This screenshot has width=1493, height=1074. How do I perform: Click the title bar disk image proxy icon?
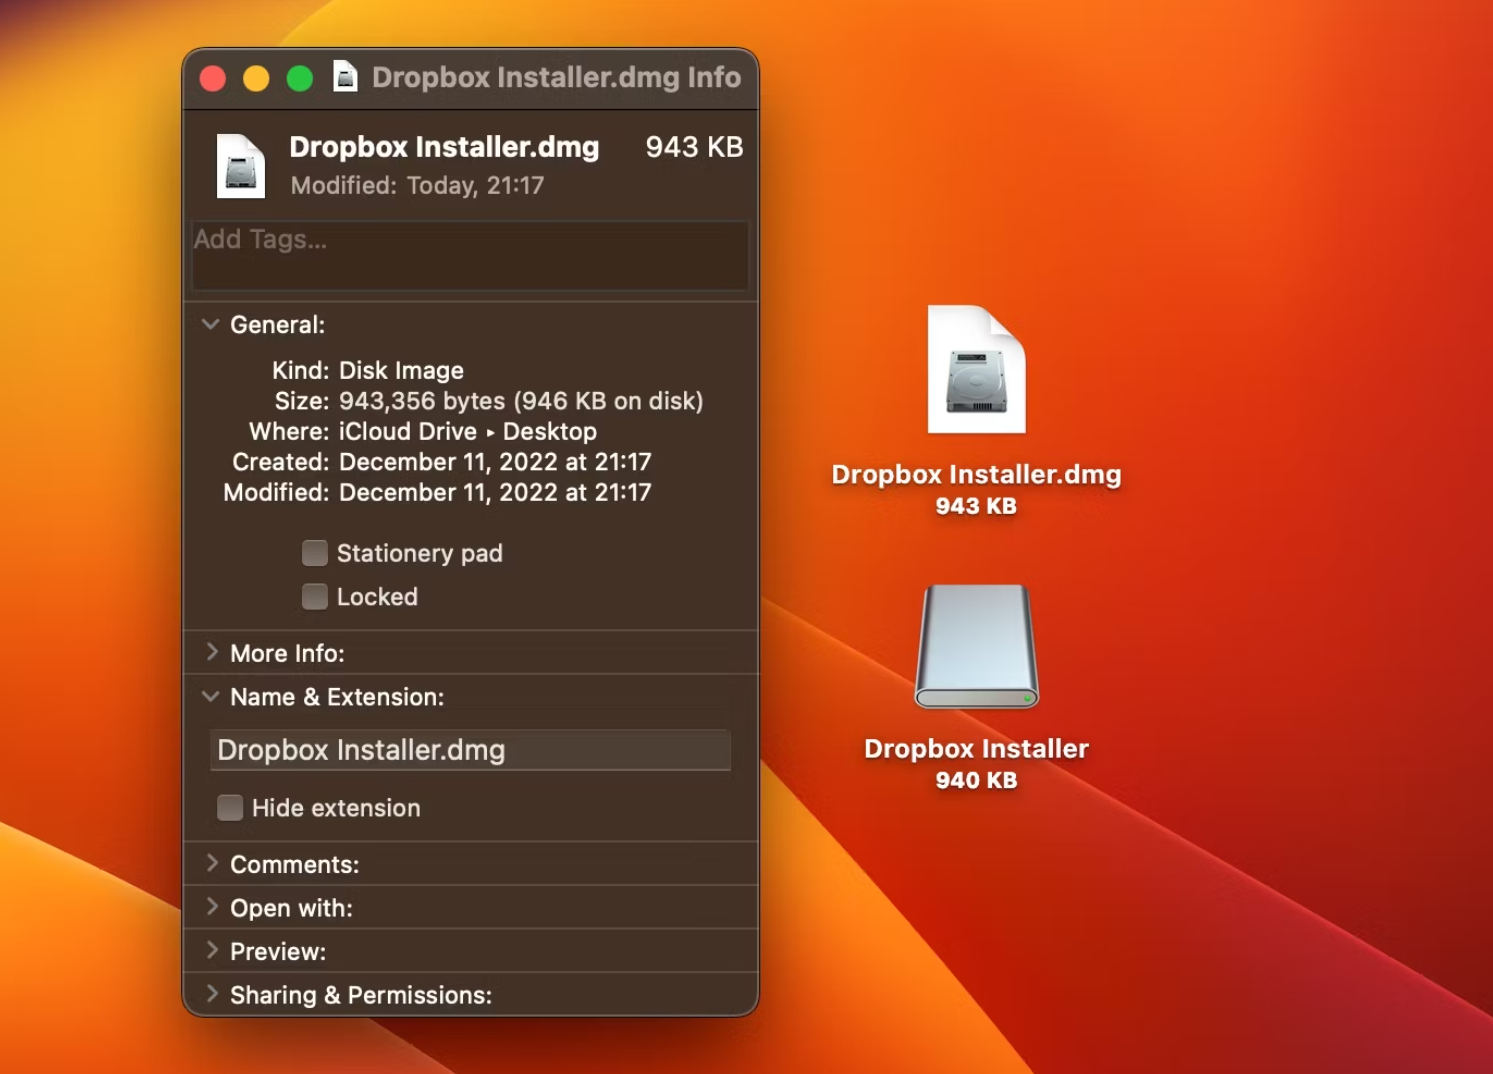pyautogui.click(x=345, y=77)
